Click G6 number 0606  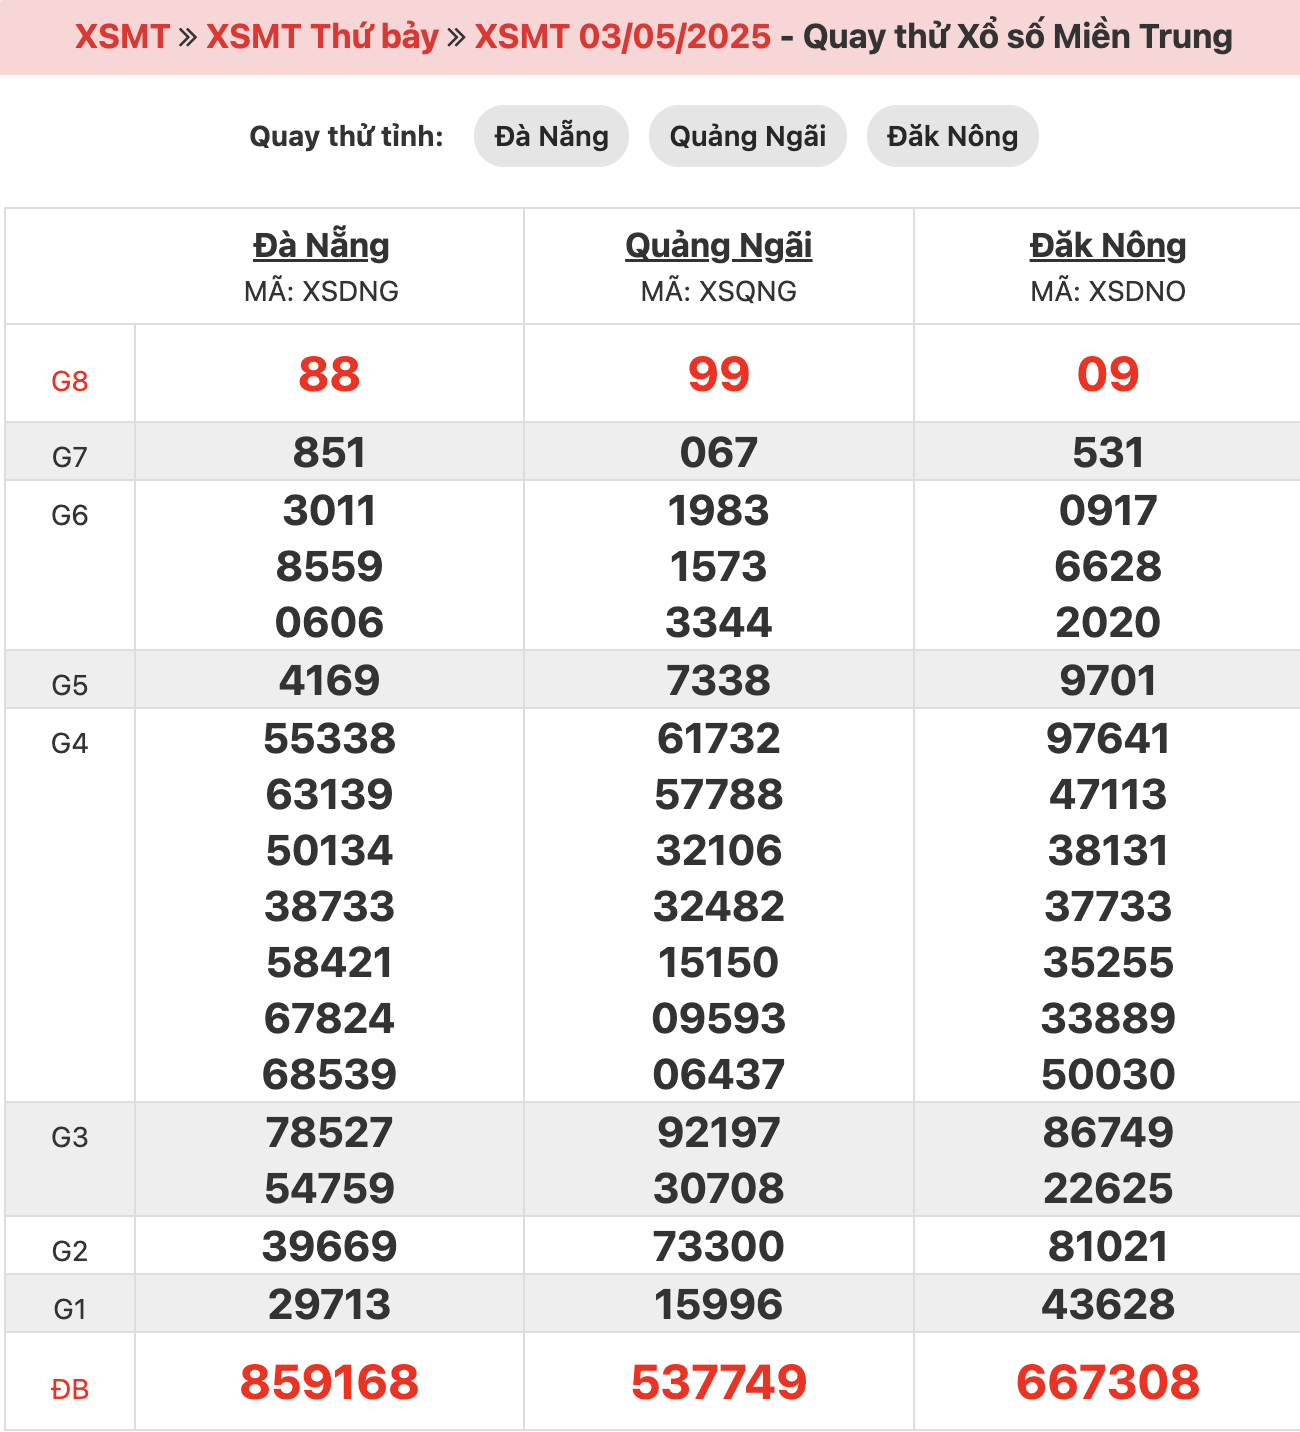[329, 622]
